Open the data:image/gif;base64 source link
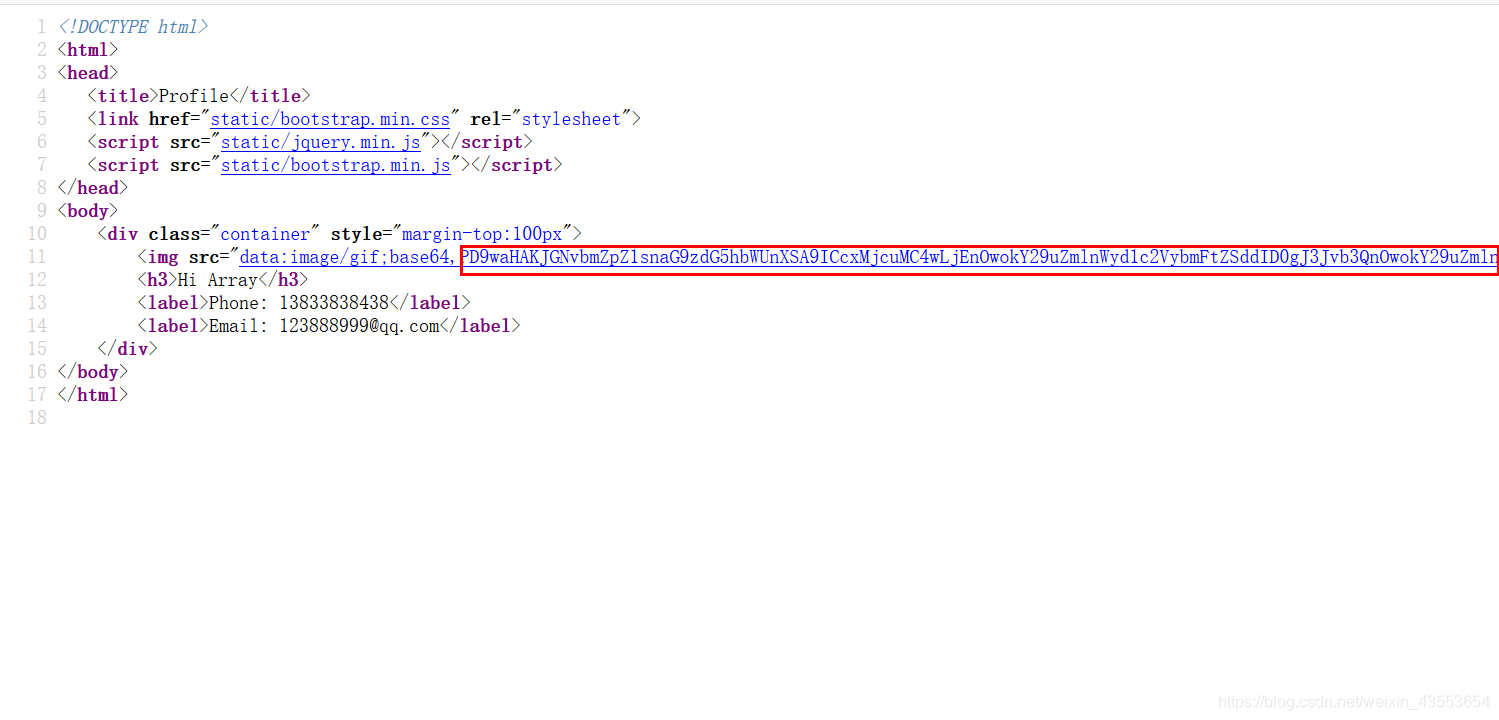 coord(868,257)
